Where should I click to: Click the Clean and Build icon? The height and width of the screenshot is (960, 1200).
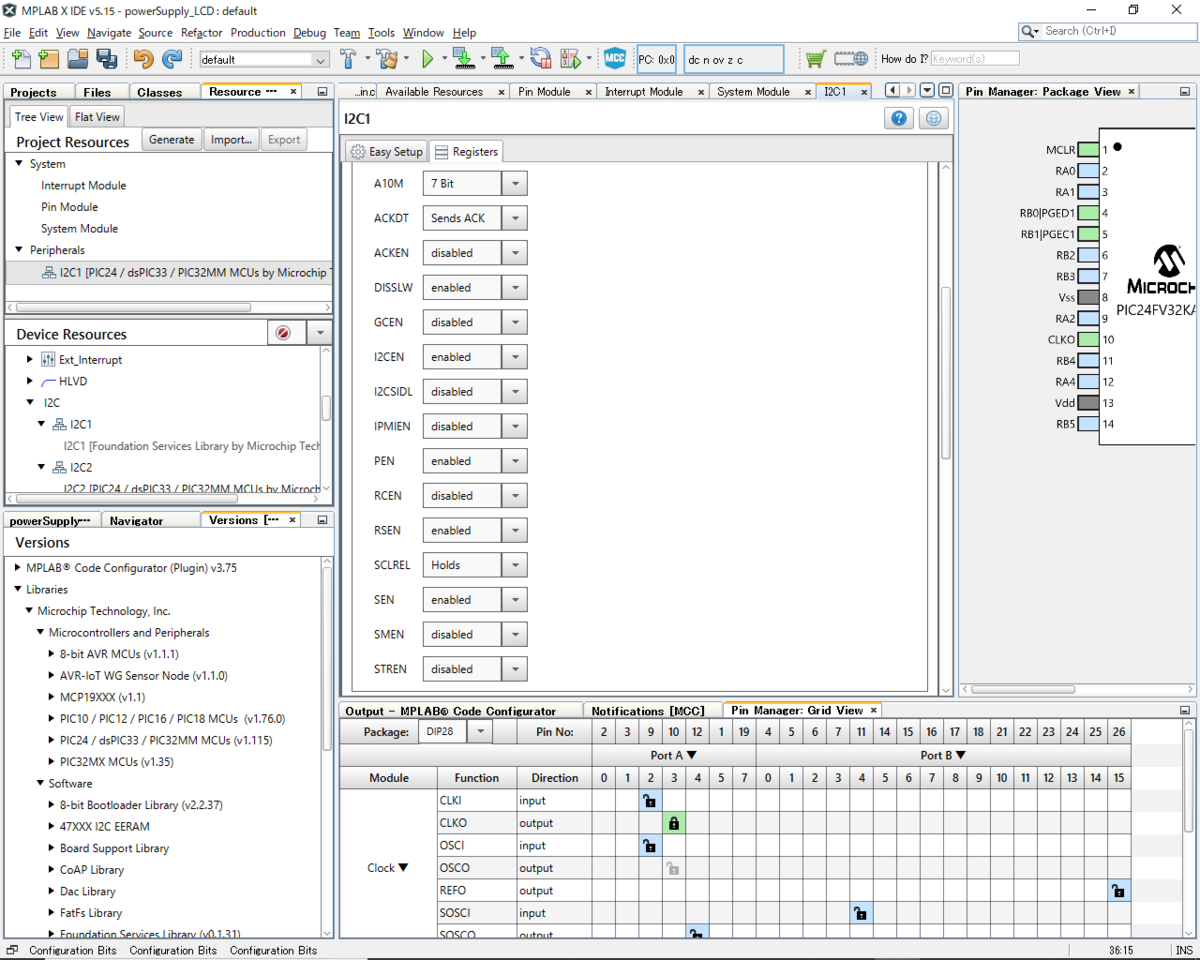[x=387, y=59]
